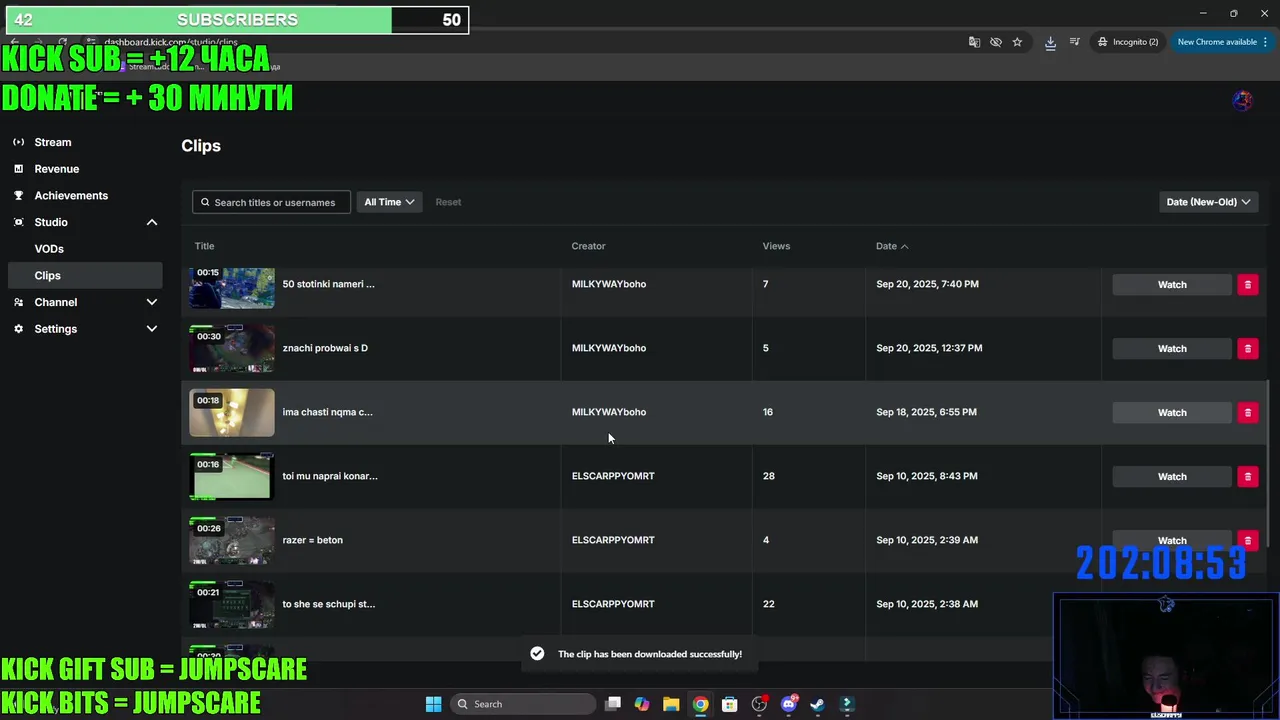The width and height of the screenshot is (1280, 720).
Task: Click the Creator column header
Action: pyautogui.click(x=588, y=246)
